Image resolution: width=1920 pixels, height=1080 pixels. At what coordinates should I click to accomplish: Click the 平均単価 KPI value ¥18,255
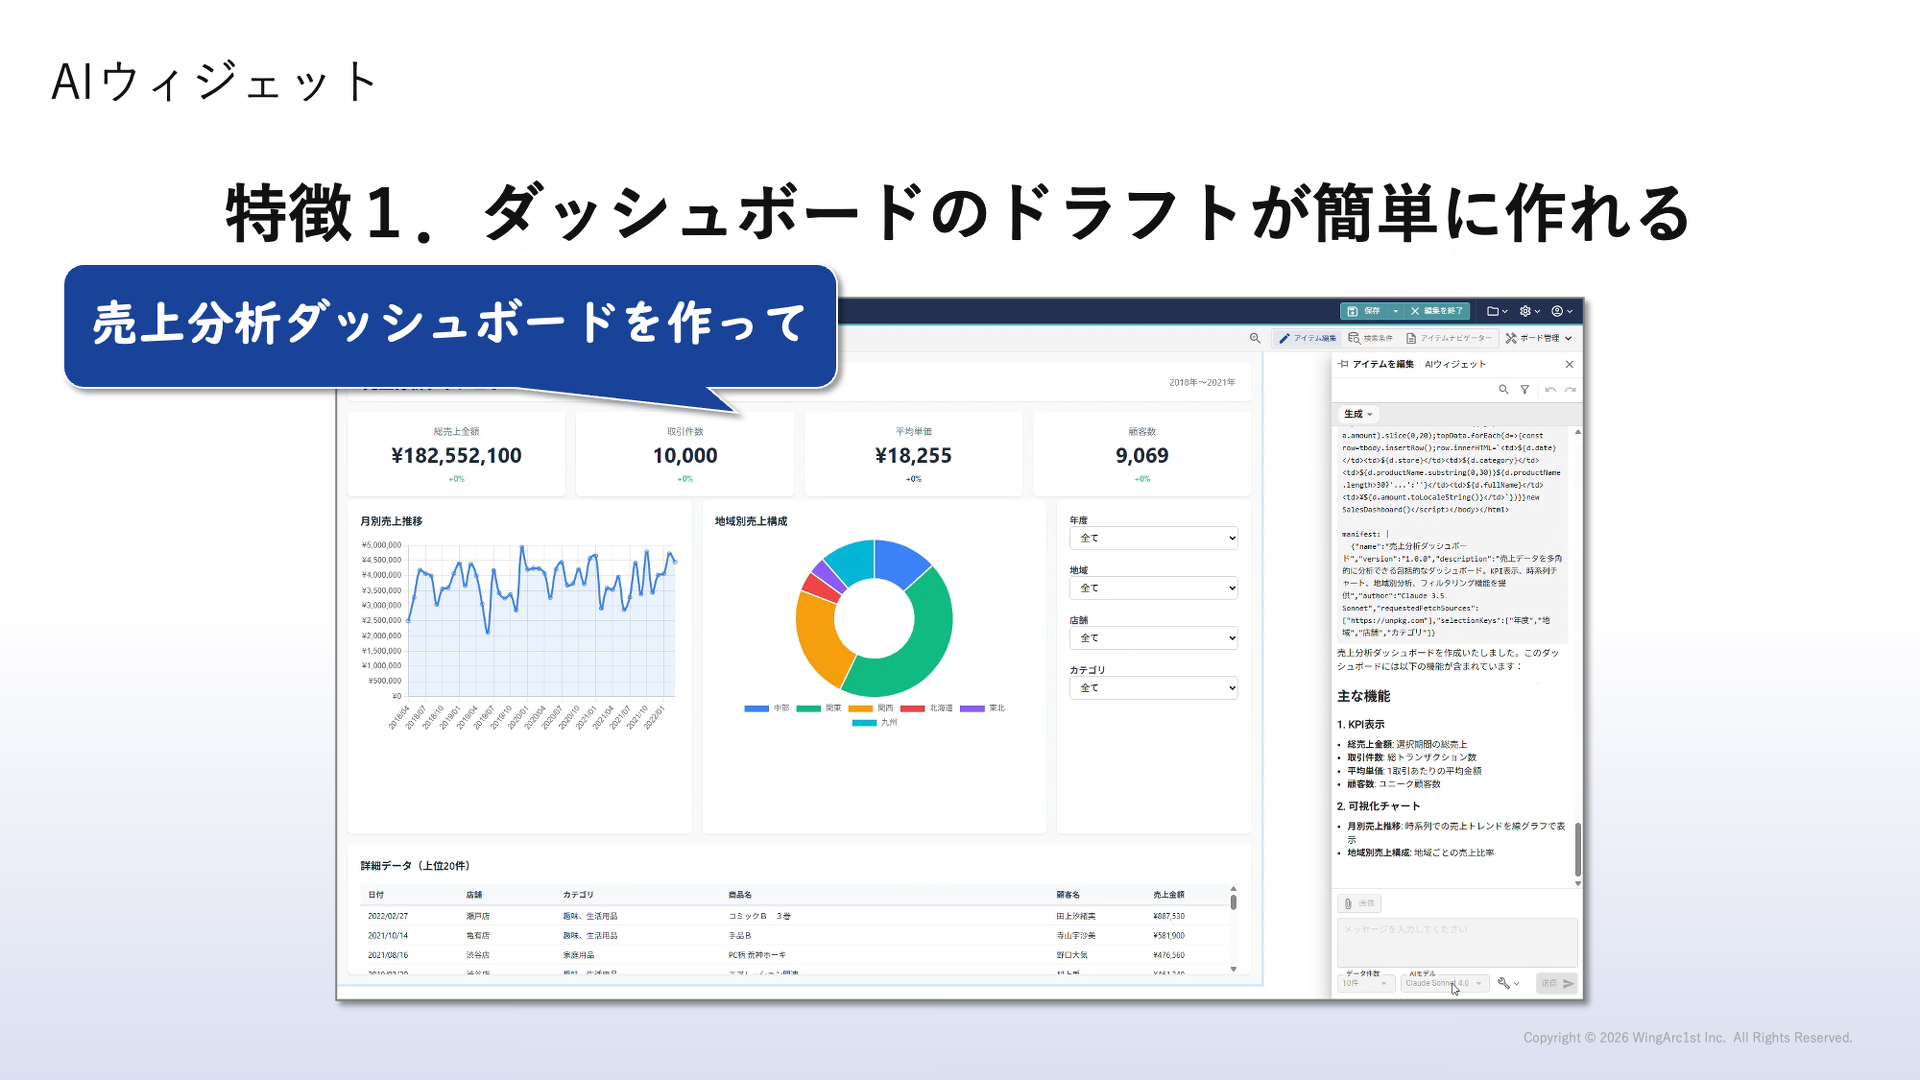click(913, 456)
